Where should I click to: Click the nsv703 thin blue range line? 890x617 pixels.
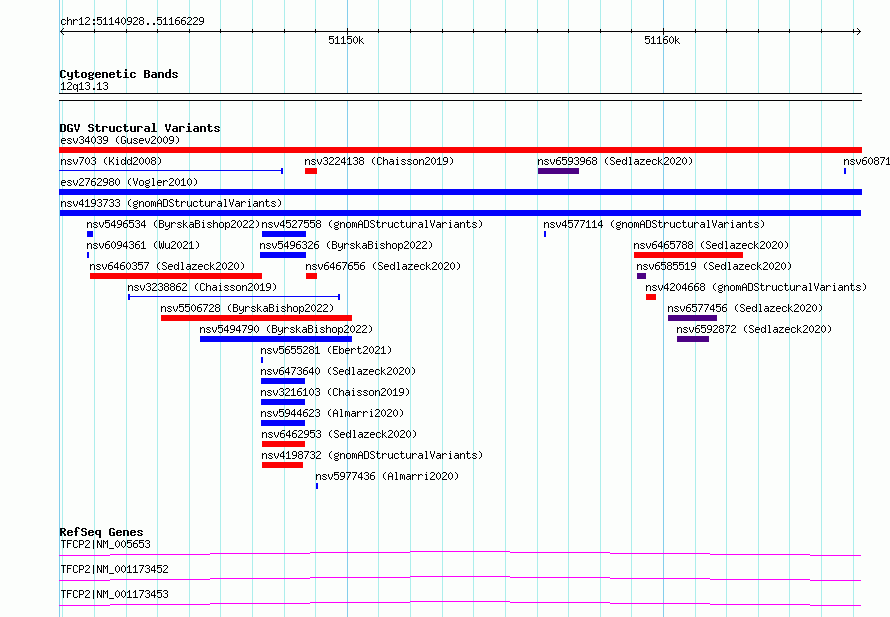pos(171,171)
